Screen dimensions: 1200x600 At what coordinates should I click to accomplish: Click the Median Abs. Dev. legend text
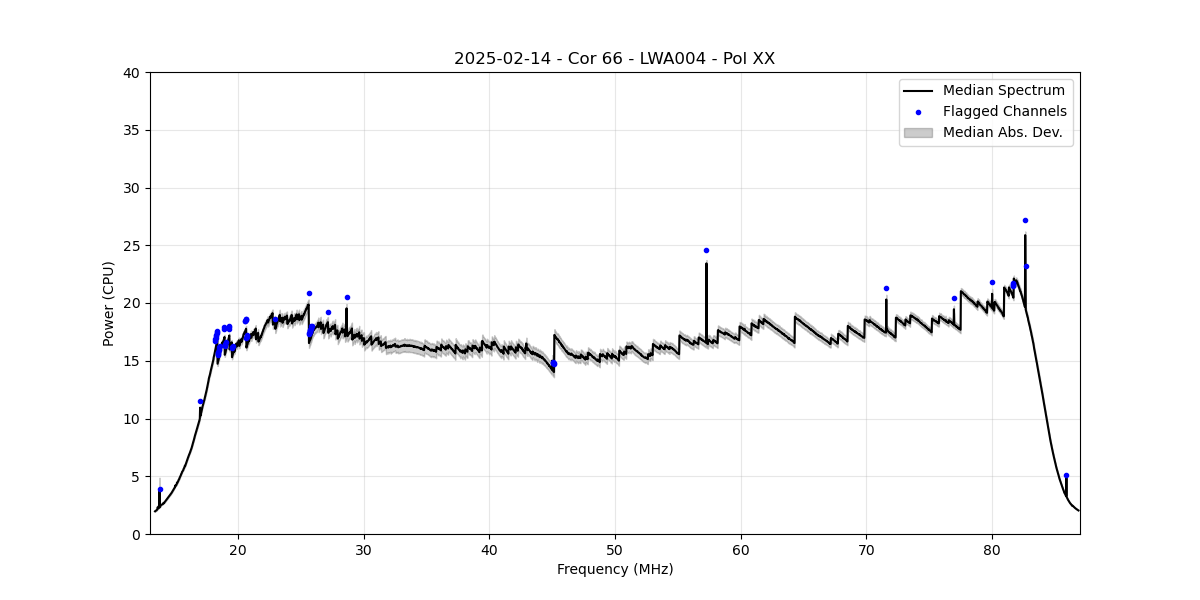pyautogui.click(x=1003, y=132)
